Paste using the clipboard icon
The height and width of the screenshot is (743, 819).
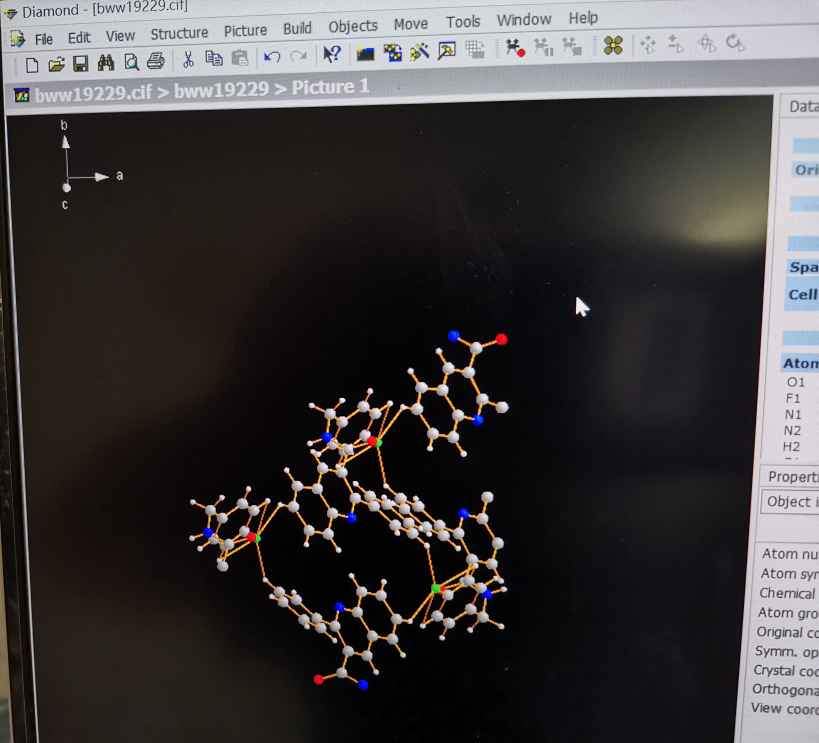click(x=239, y=57)
